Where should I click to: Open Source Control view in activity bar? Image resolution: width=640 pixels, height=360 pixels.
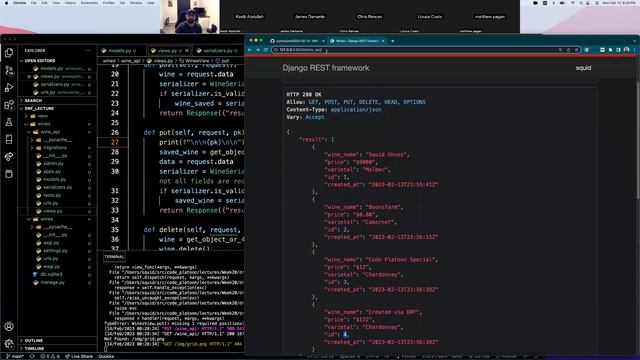tap(9, 70)
